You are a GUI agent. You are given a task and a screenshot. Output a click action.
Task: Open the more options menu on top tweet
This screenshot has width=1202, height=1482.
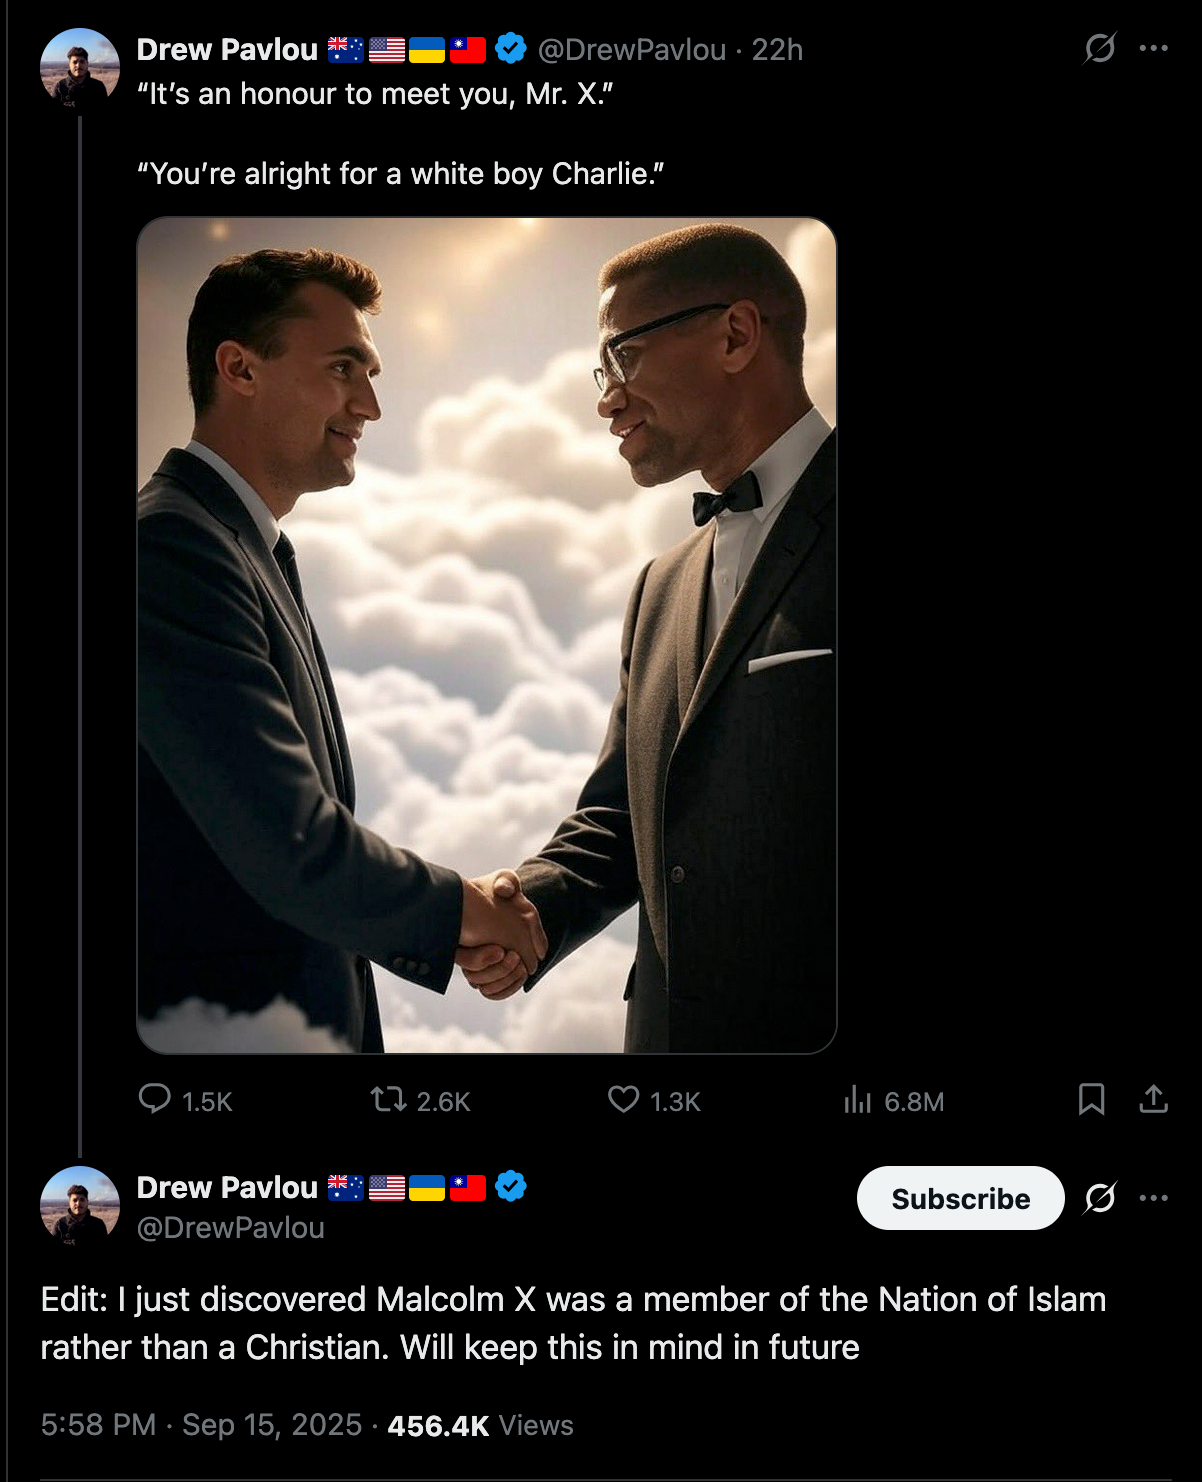point(1153,48)
